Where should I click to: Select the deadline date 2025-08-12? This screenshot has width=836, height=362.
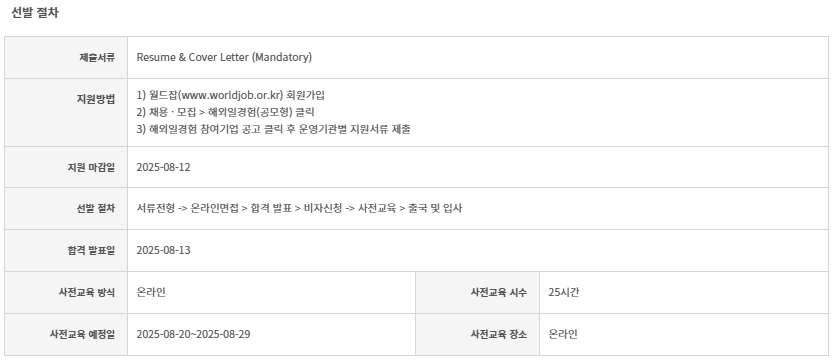click(163, 167)
